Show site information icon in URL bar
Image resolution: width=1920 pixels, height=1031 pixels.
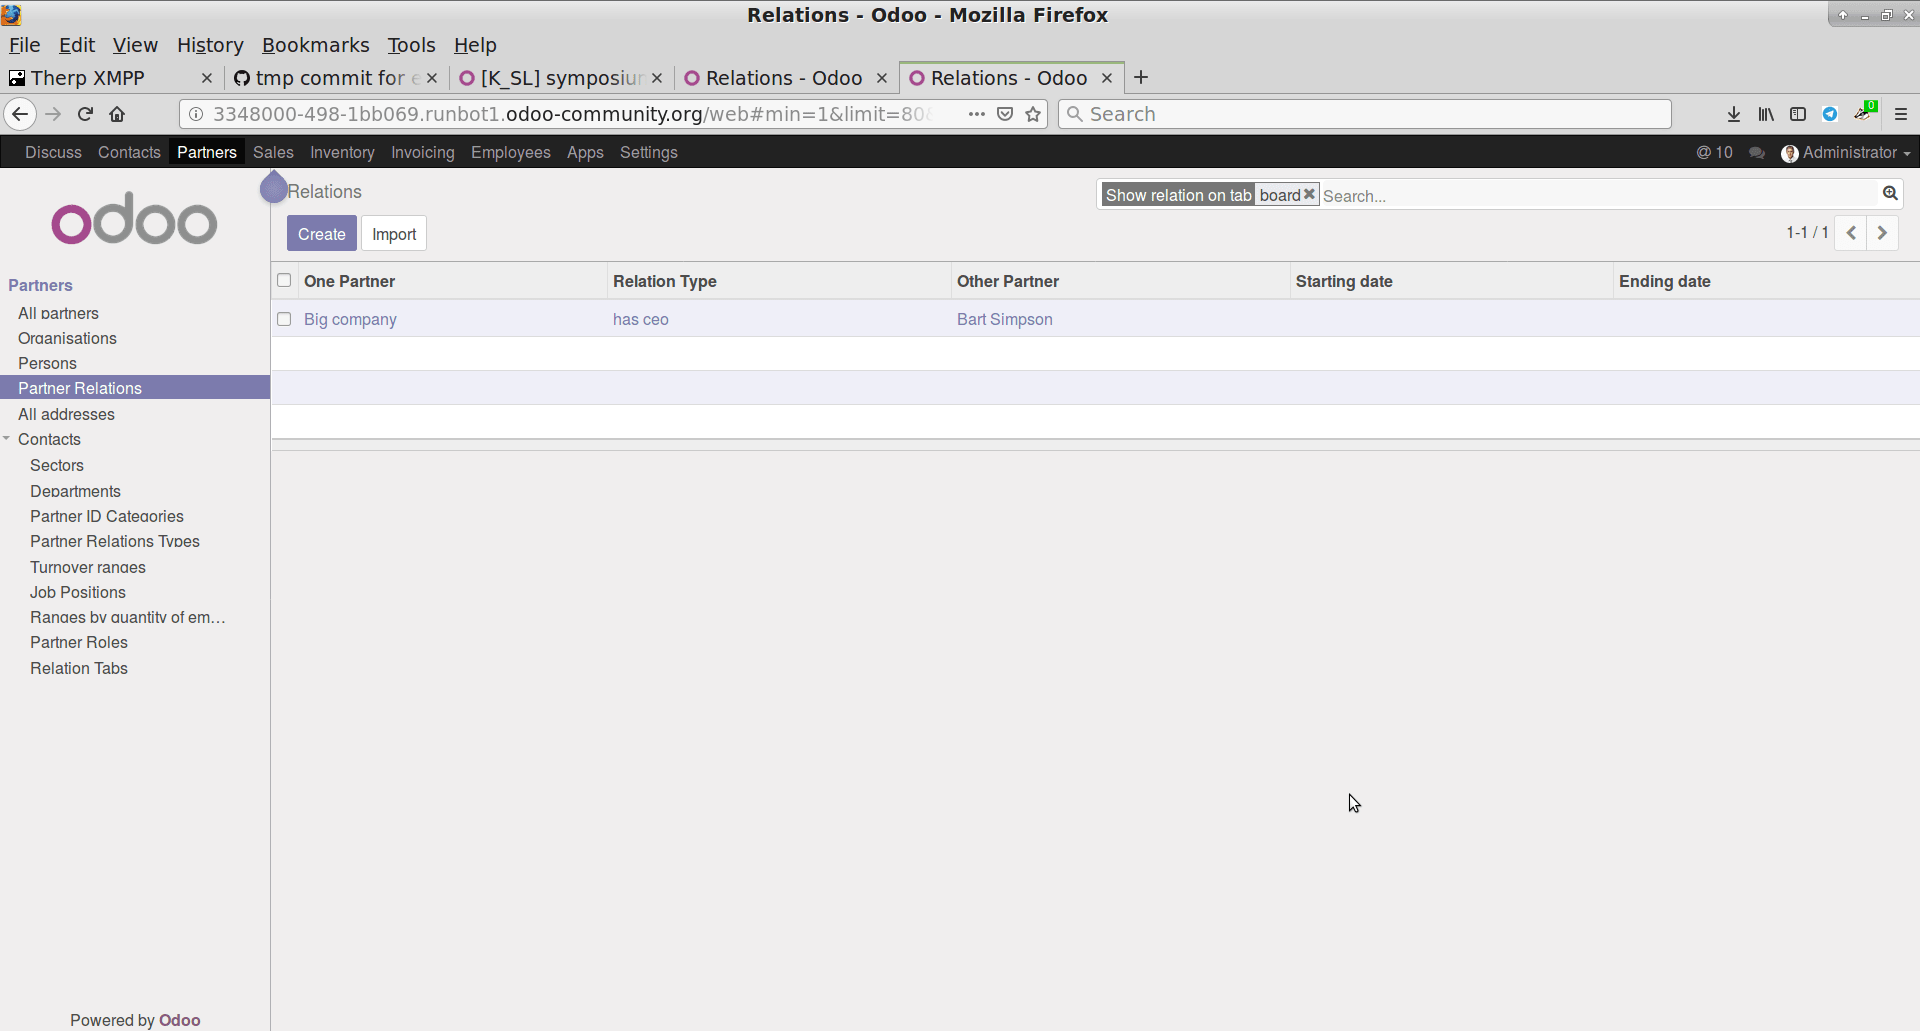tap(196, 114)
